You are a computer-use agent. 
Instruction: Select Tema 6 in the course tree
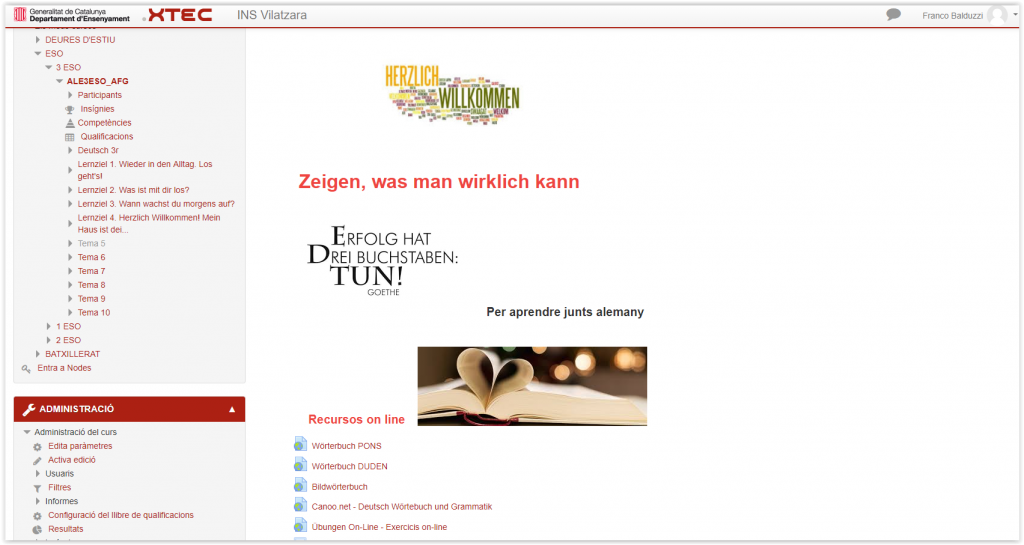point(91,257)
